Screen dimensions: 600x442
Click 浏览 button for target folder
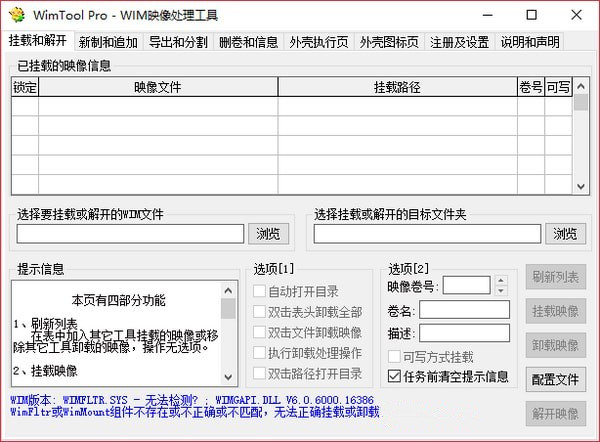(565, 234)
